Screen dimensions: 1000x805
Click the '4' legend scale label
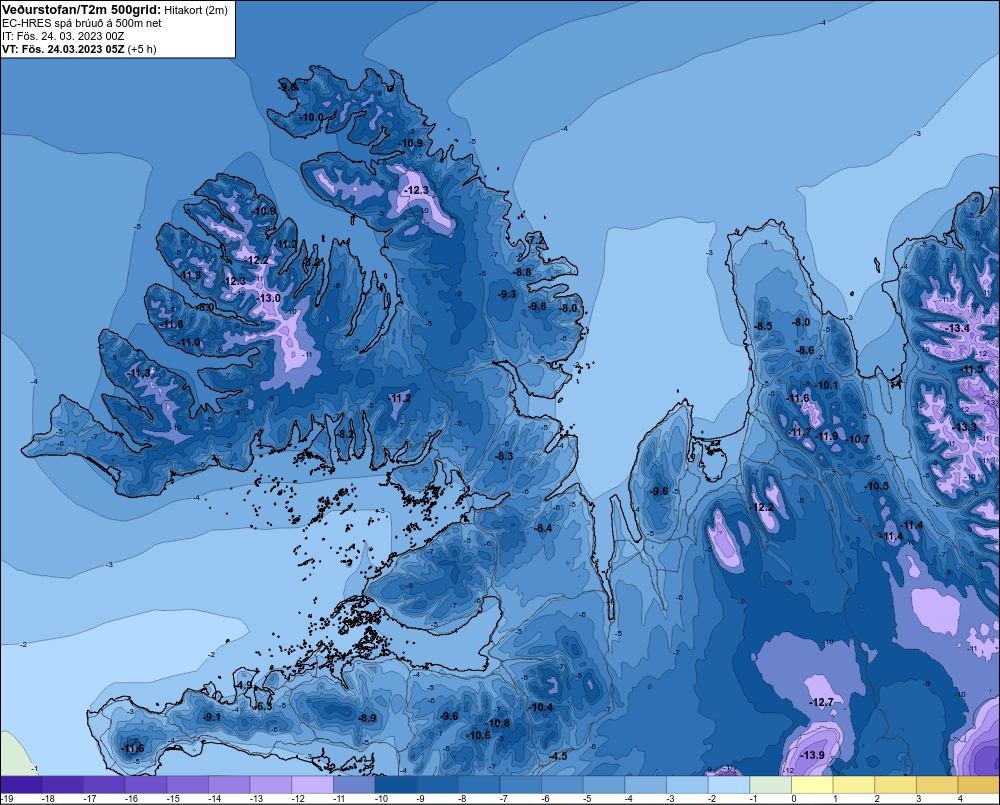pyautogui.click(x=960, y=799)
